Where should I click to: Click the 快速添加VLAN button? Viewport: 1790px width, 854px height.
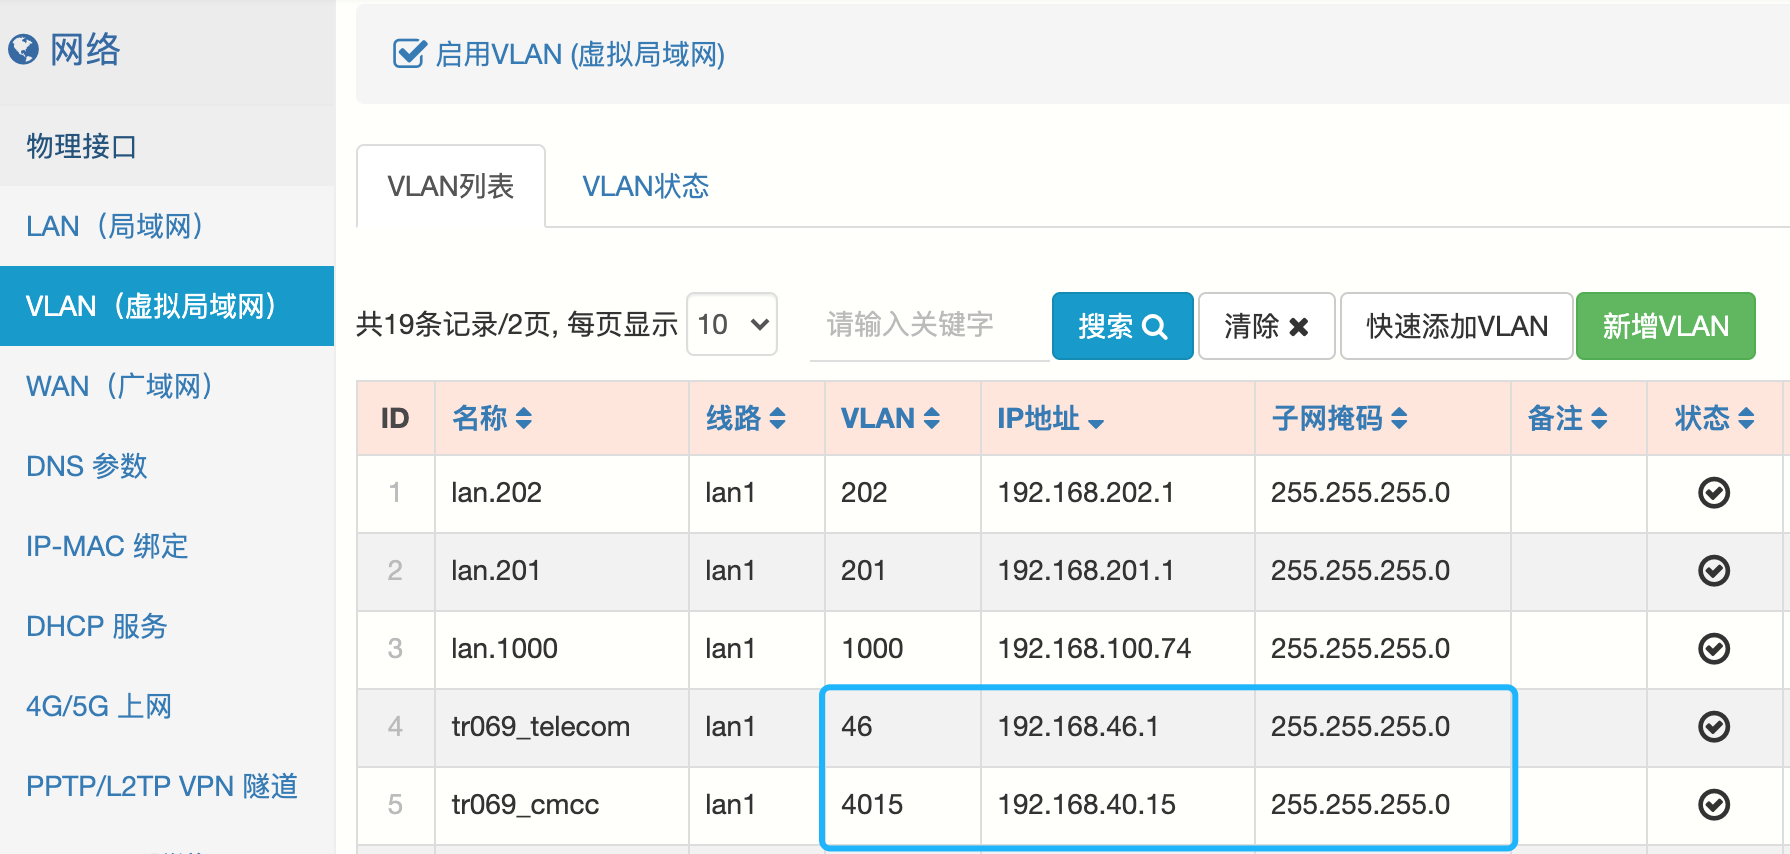[x=1456, y=326]
